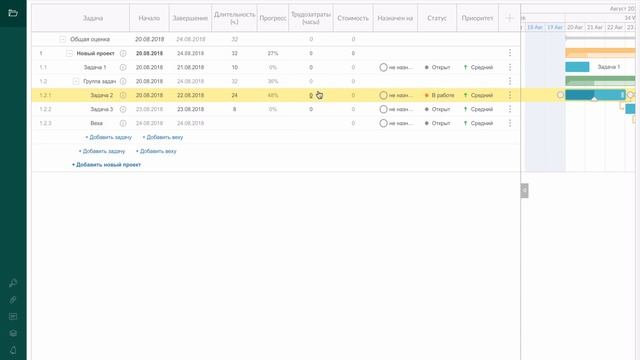Open info icon for Новый проект

(x=123, y=53)
